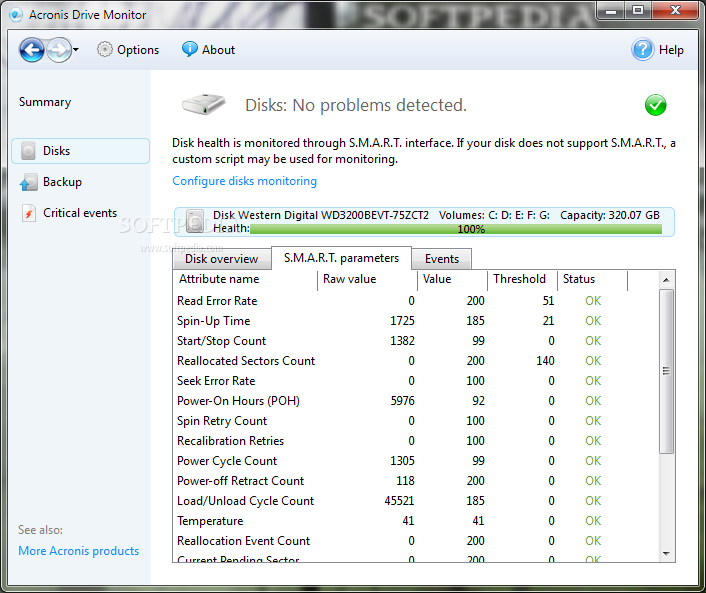The height and width of the screenshot is (593, 706).
Task: Select the Spin Retry Count row
Action: click(x=416, y=421)
